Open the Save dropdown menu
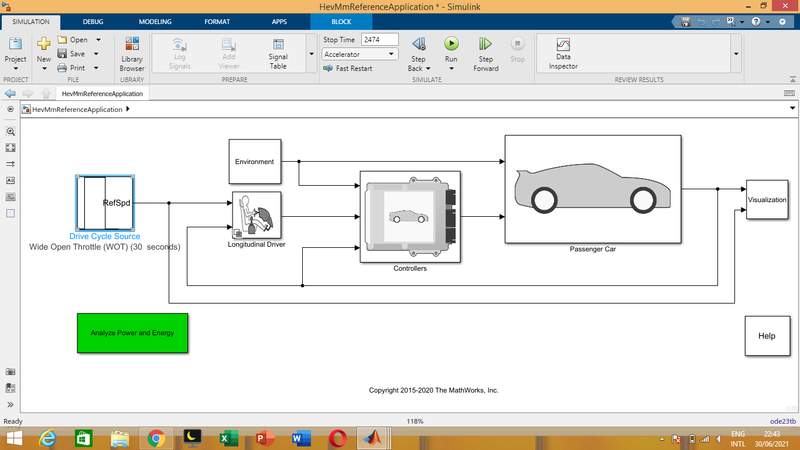 click(x=95, y=54)
